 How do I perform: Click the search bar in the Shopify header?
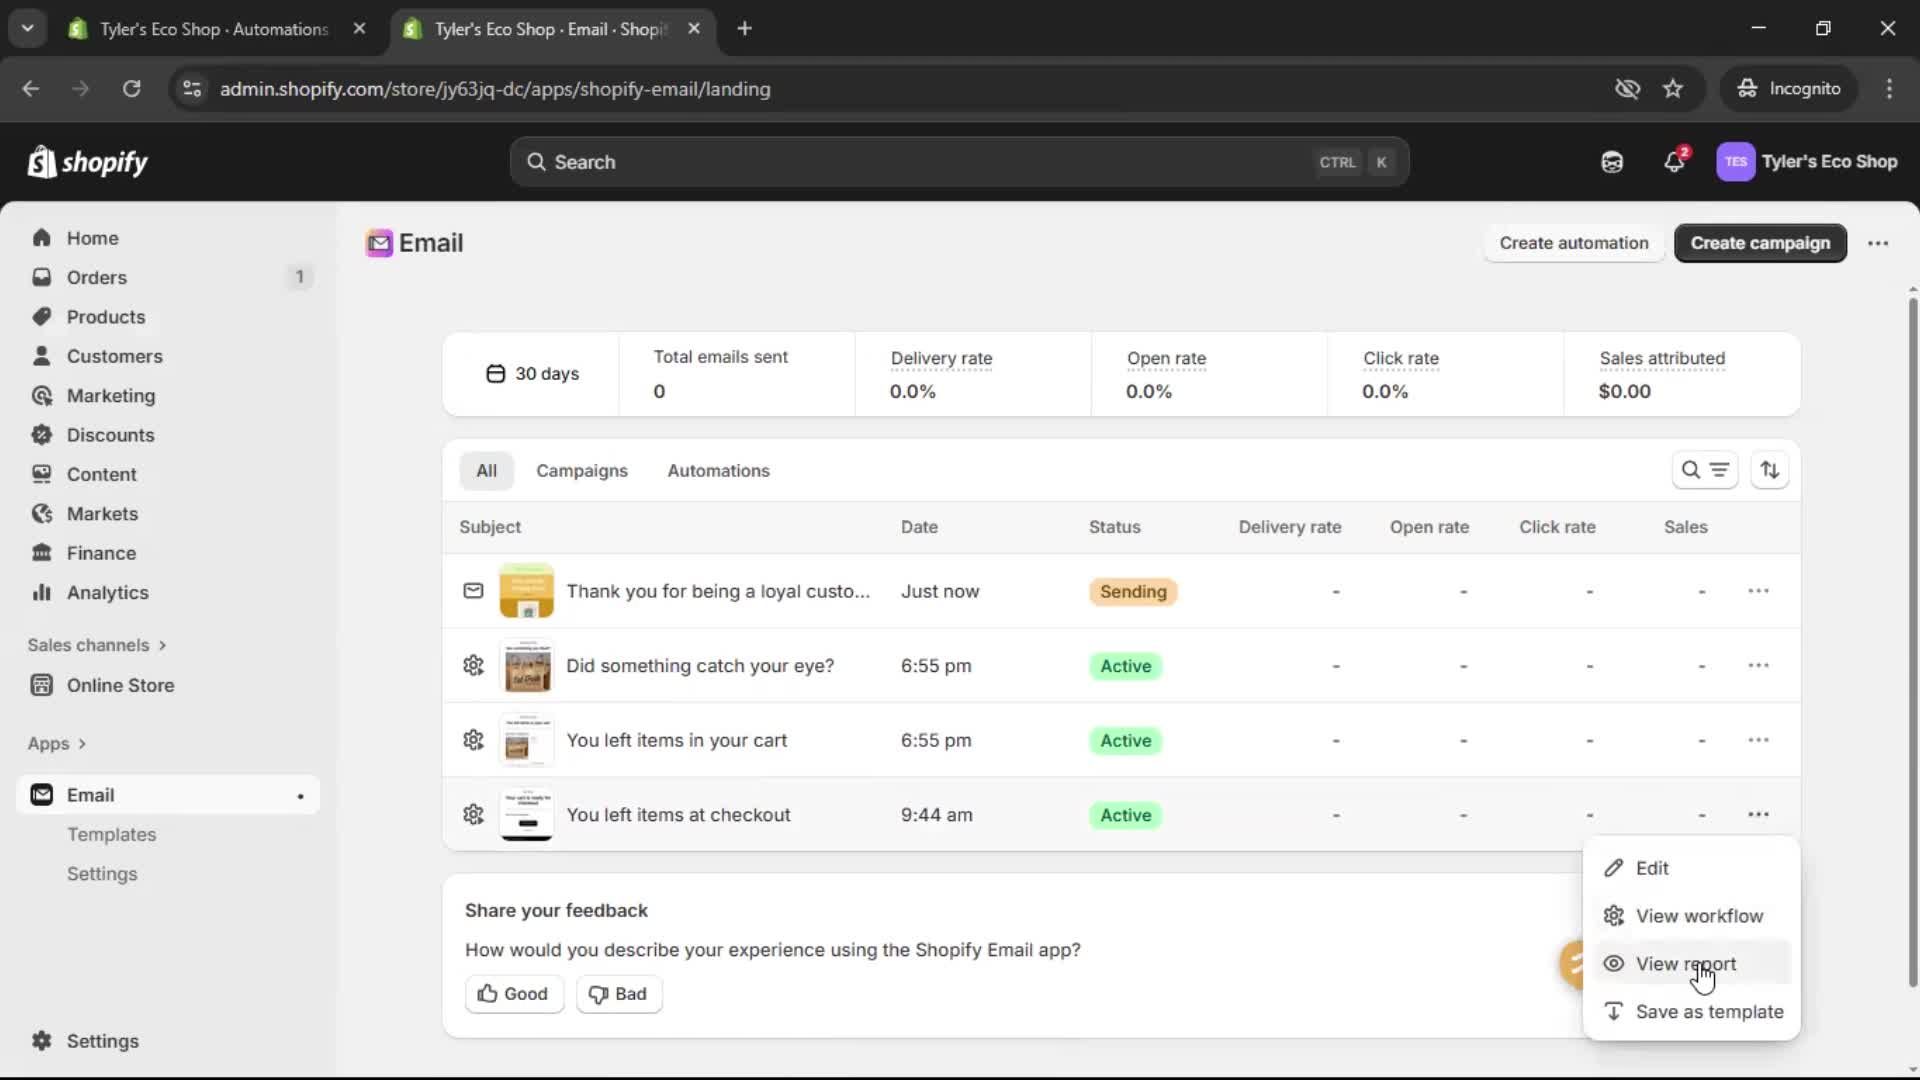pyautogui.click(x=959, y=162)
